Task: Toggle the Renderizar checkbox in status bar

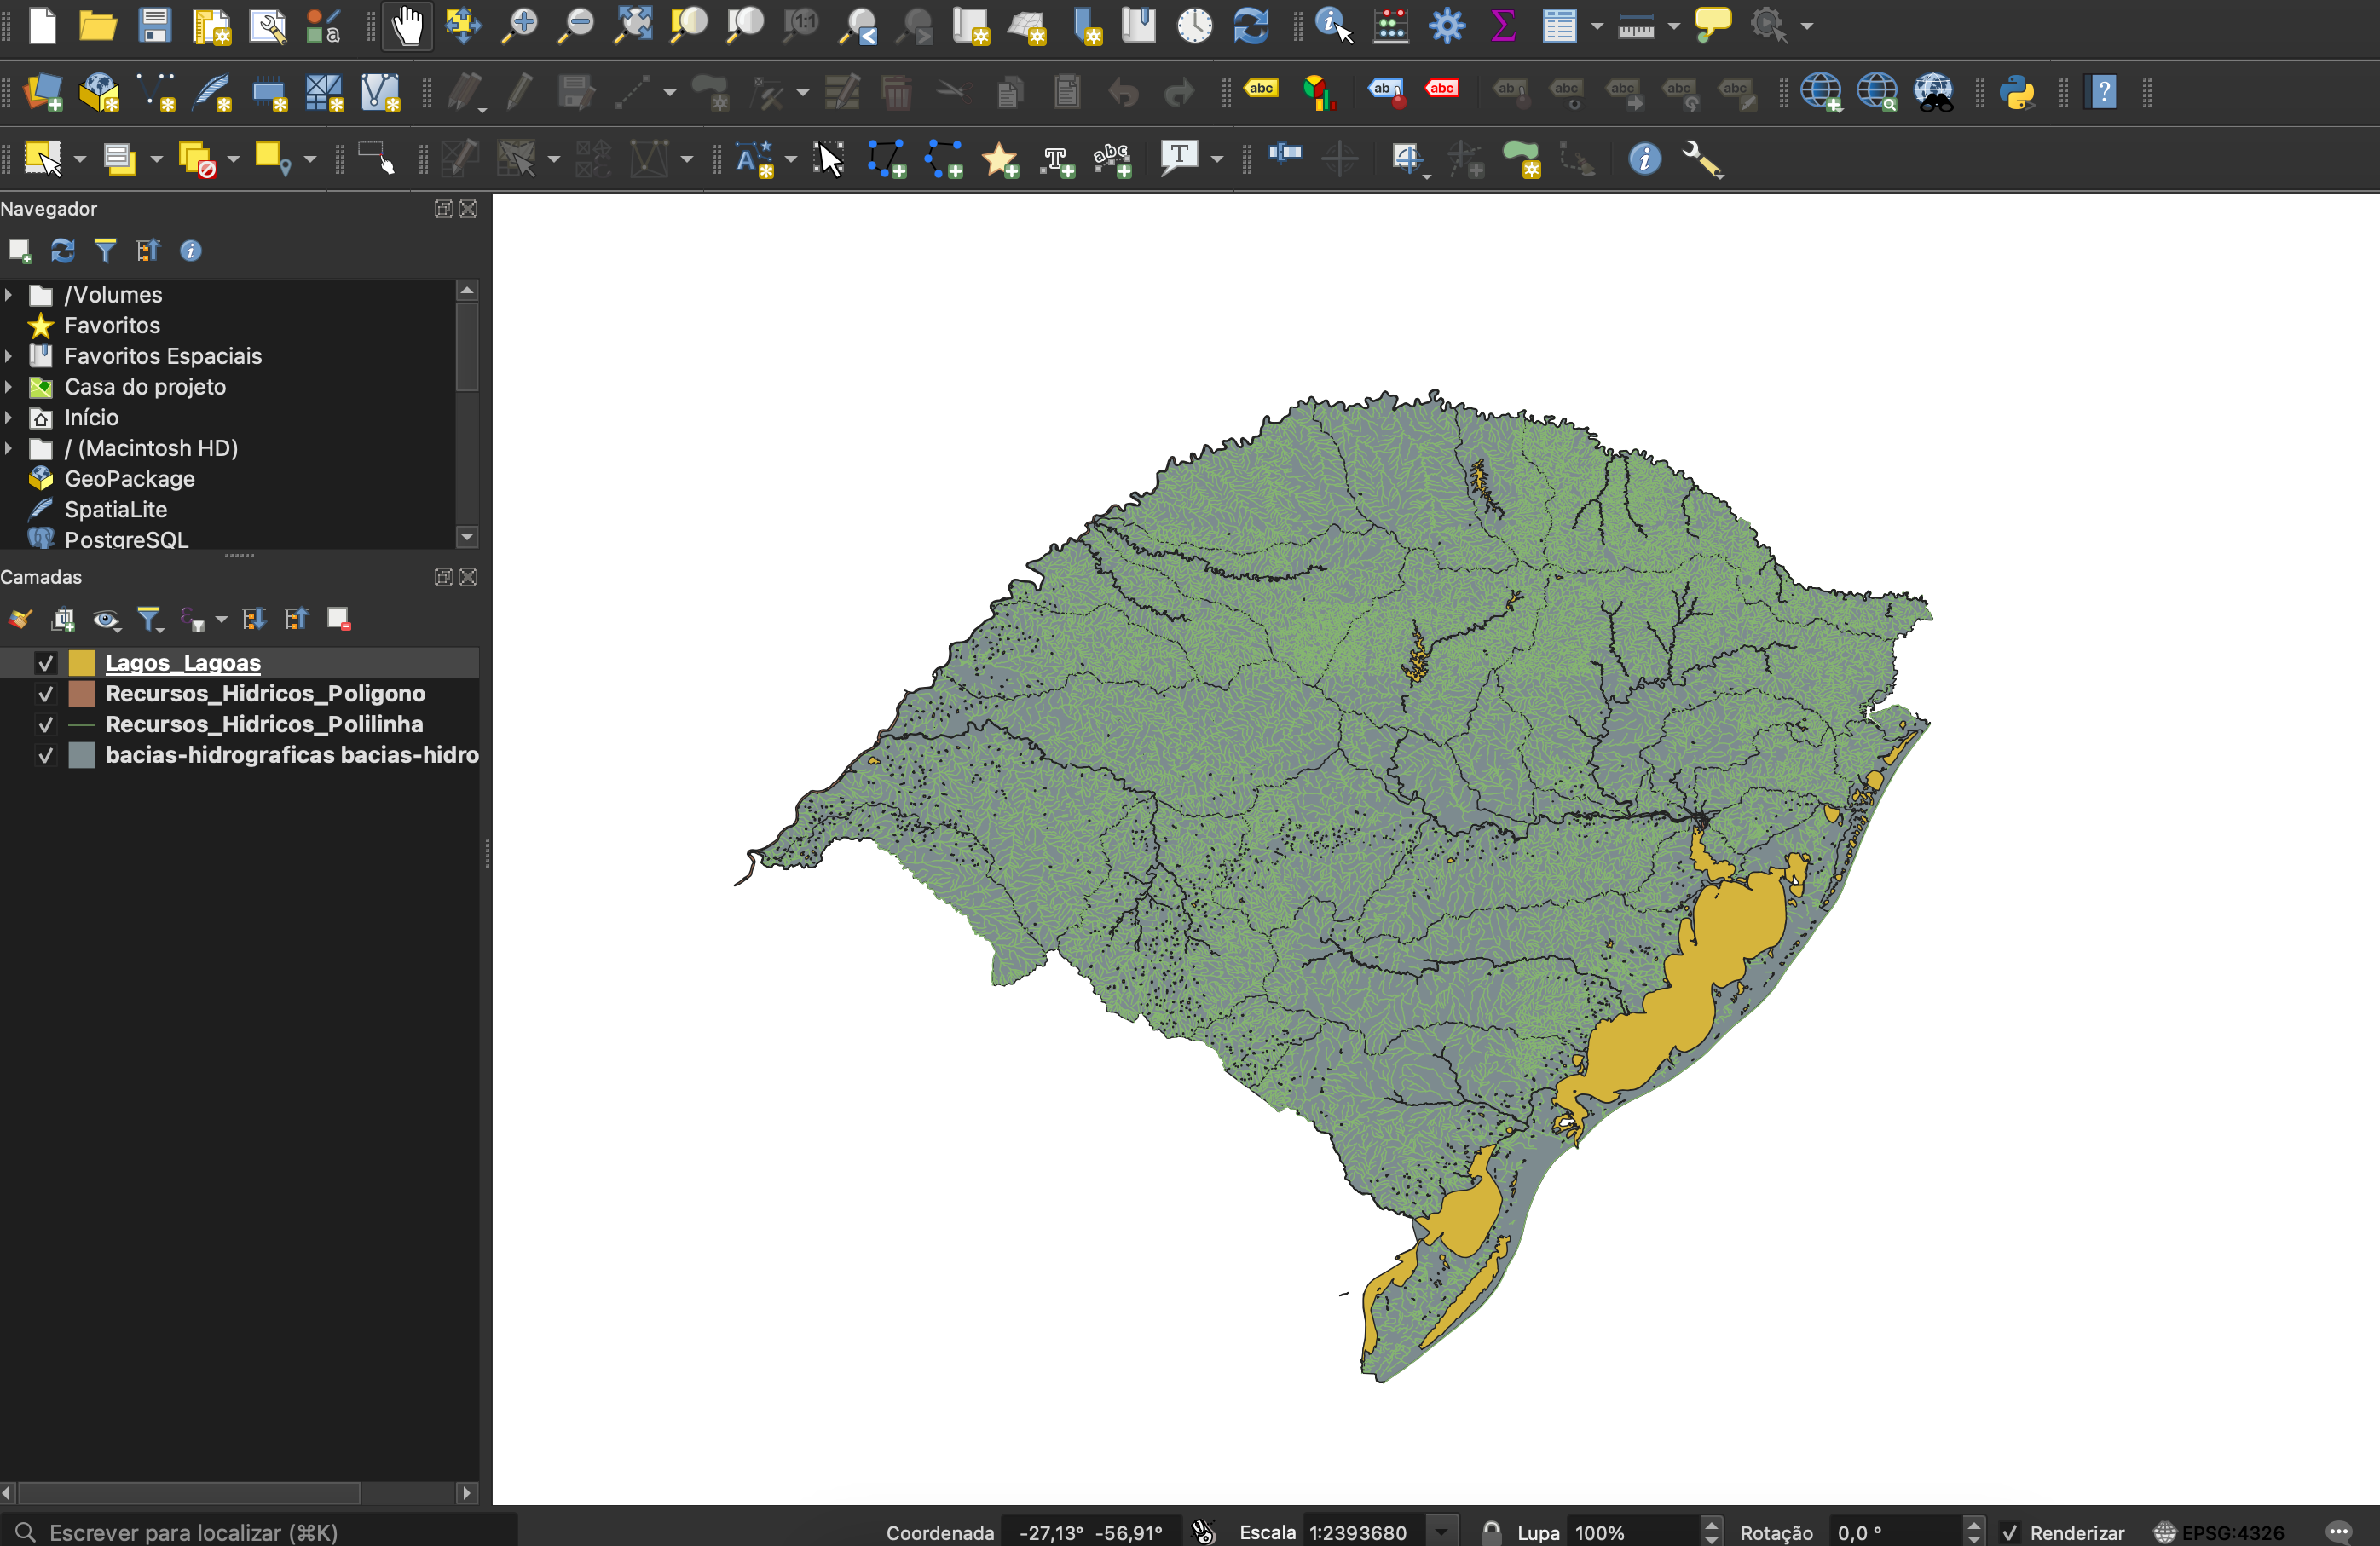Action: [x=2009, y=1533]
